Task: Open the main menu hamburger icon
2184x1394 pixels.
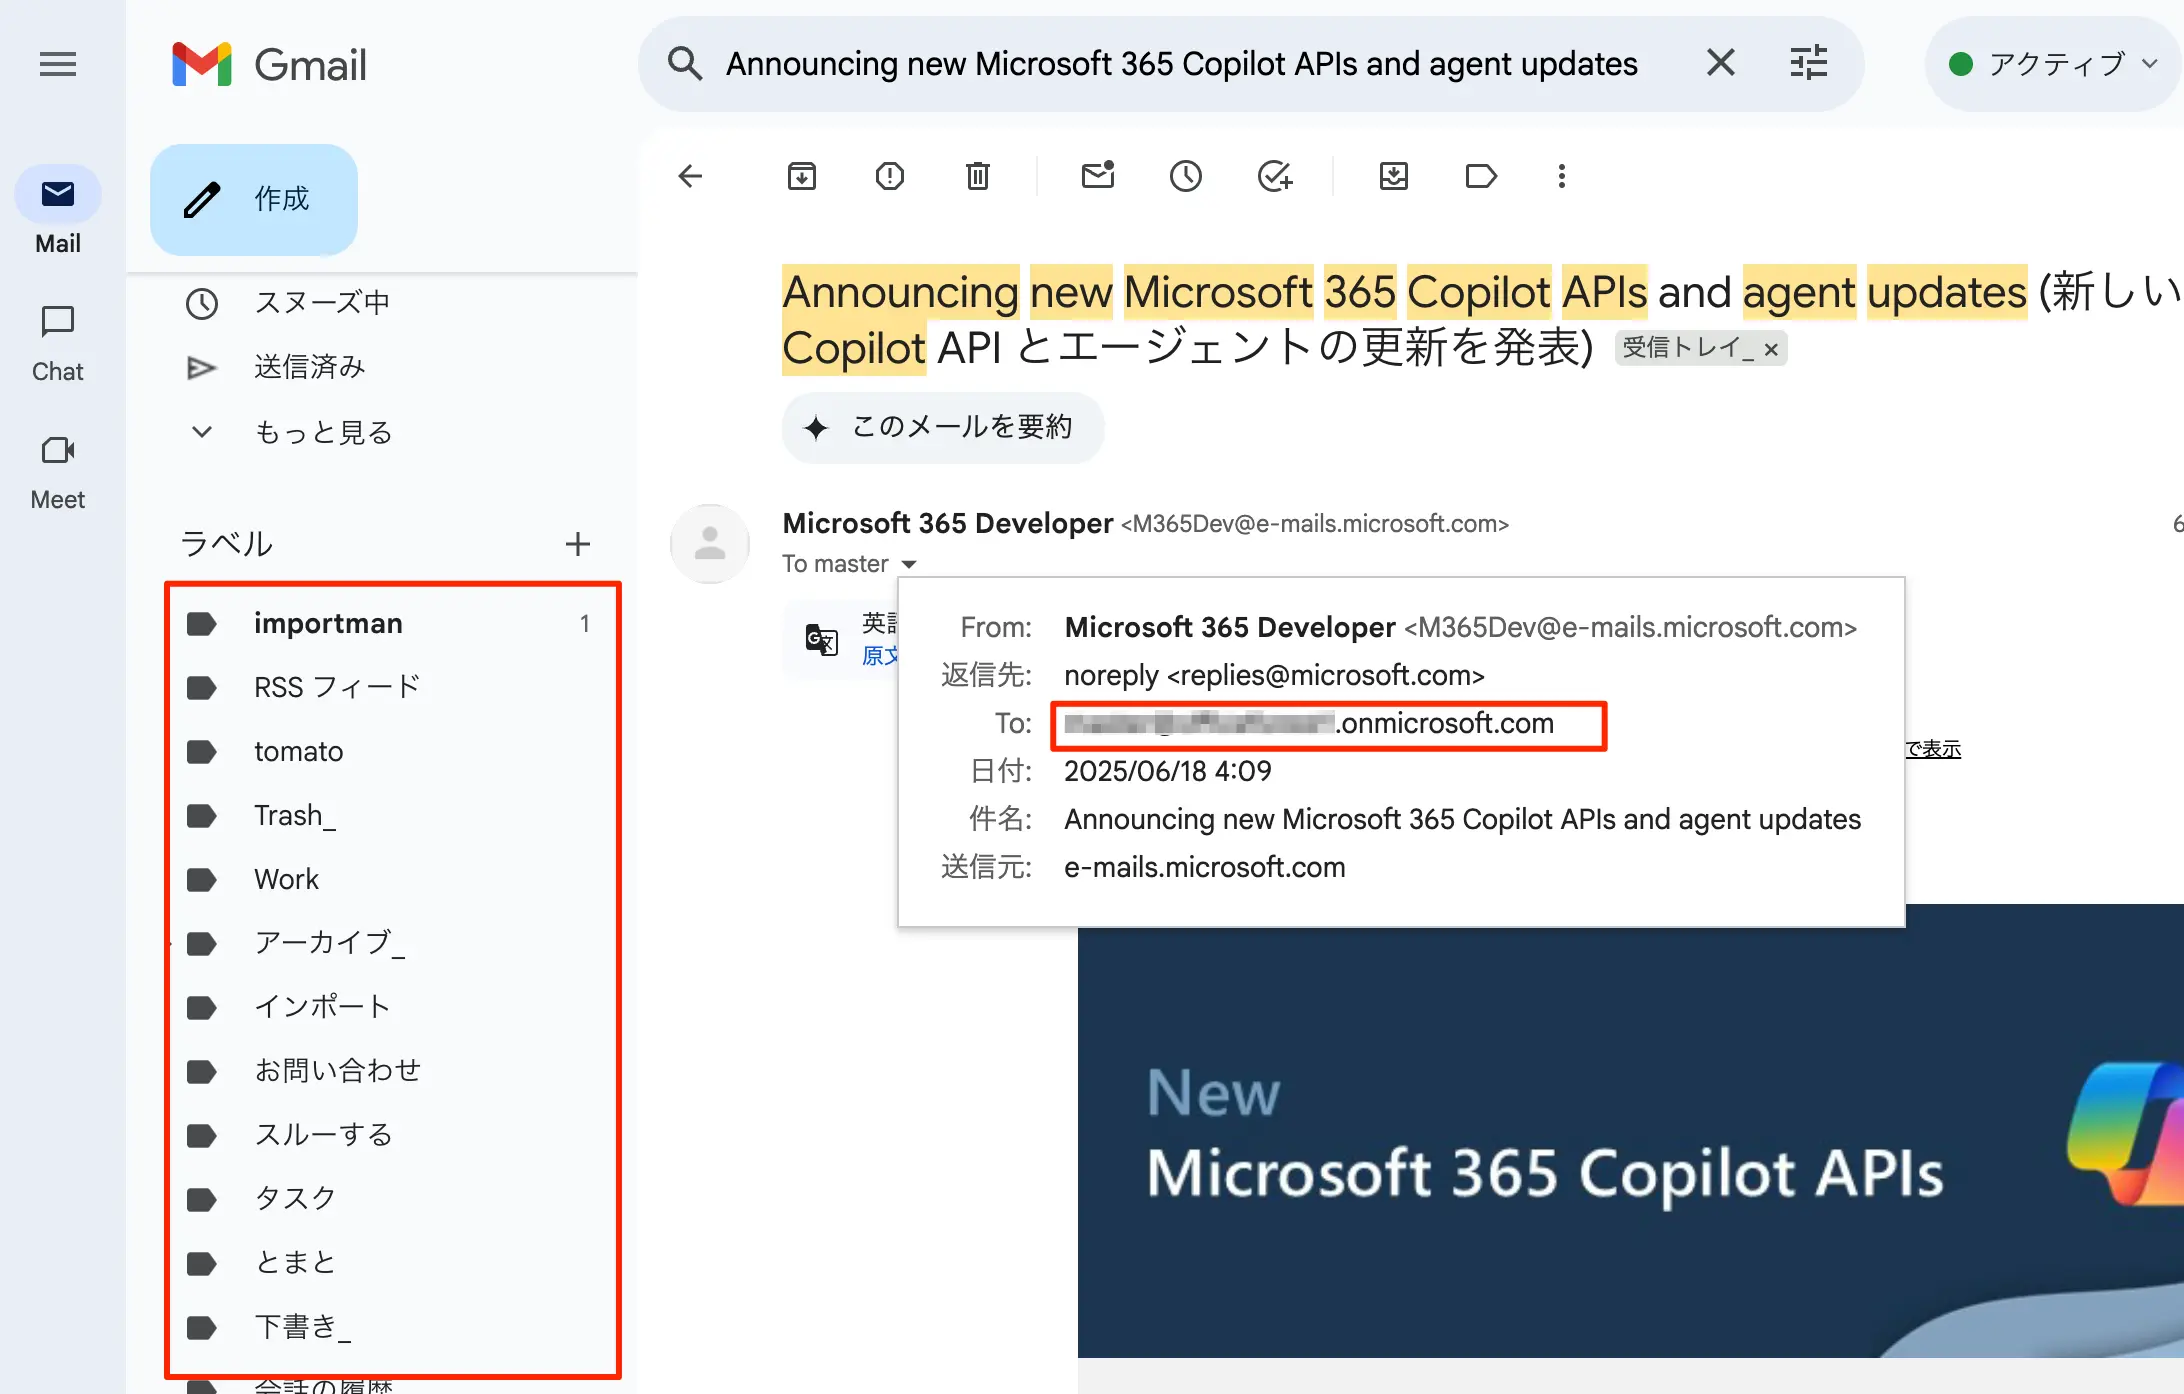Action: tap(58, 65)
